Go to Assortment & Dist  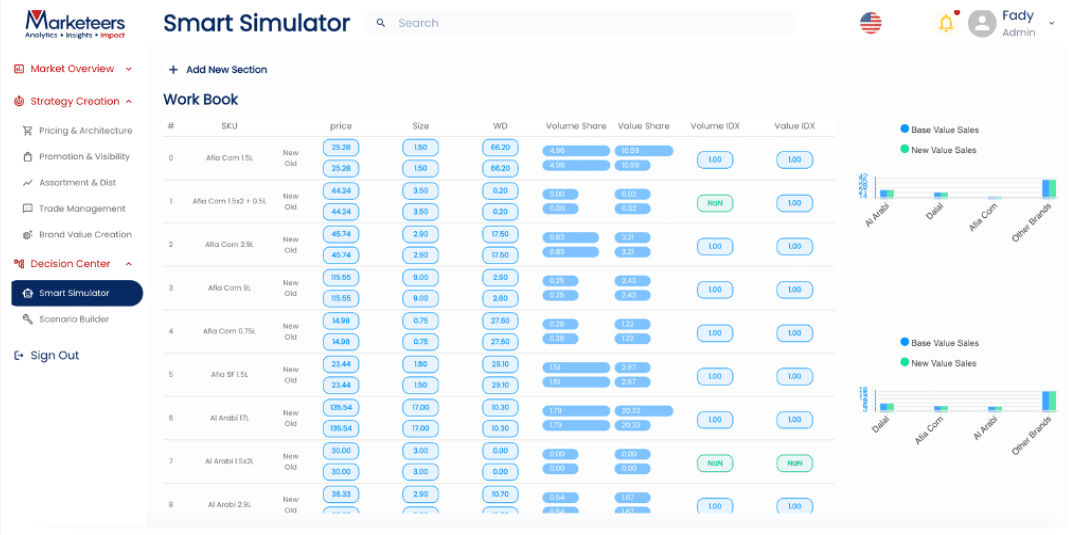(77, 183)
